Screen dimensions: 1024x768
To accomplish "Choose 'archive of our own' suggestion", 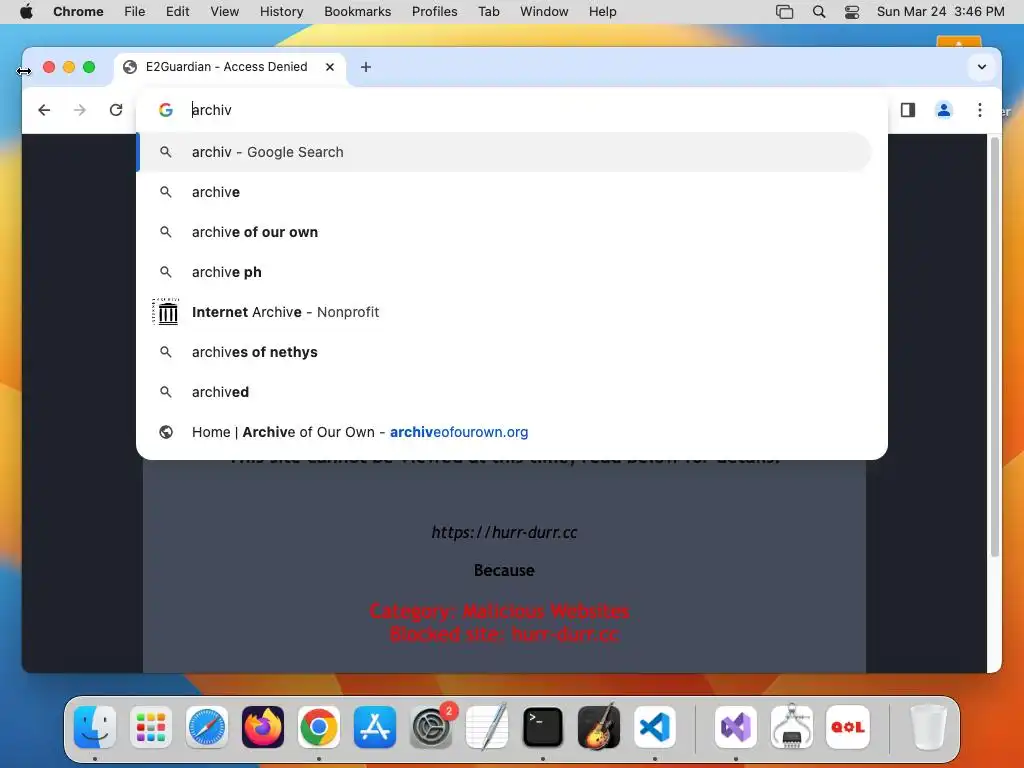I will point(505,232).
